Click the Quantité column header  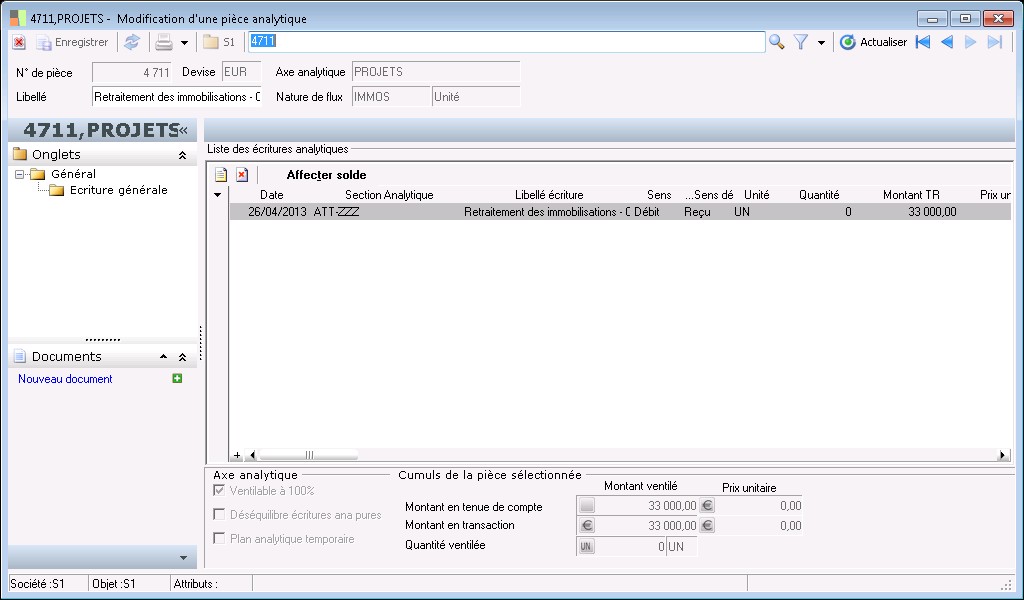[819, 195]
